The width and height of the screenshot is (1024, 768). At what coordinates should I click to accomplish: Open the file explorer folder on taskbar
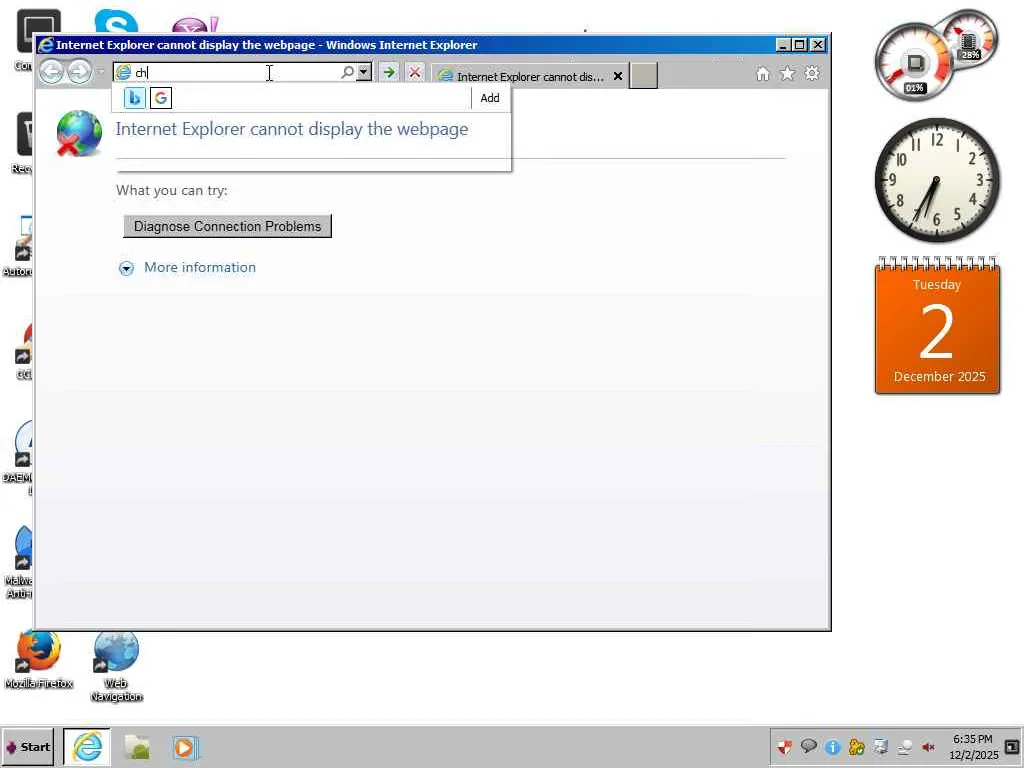[137, 747]
